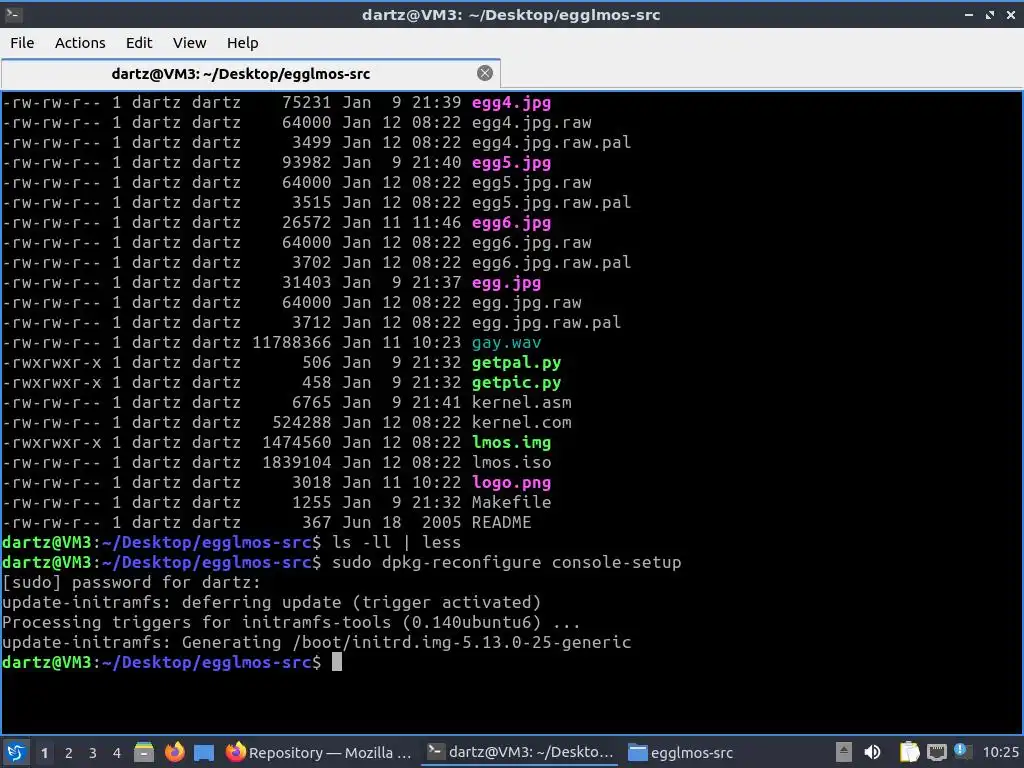This screenshot has height=768, width=1024.
Task: Maximize the terminal window
Action: 990,14
